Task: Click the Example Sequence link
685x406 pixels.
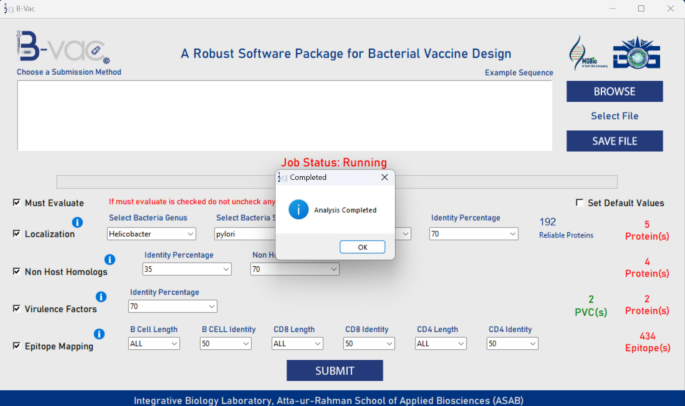Action: point(519,73)
